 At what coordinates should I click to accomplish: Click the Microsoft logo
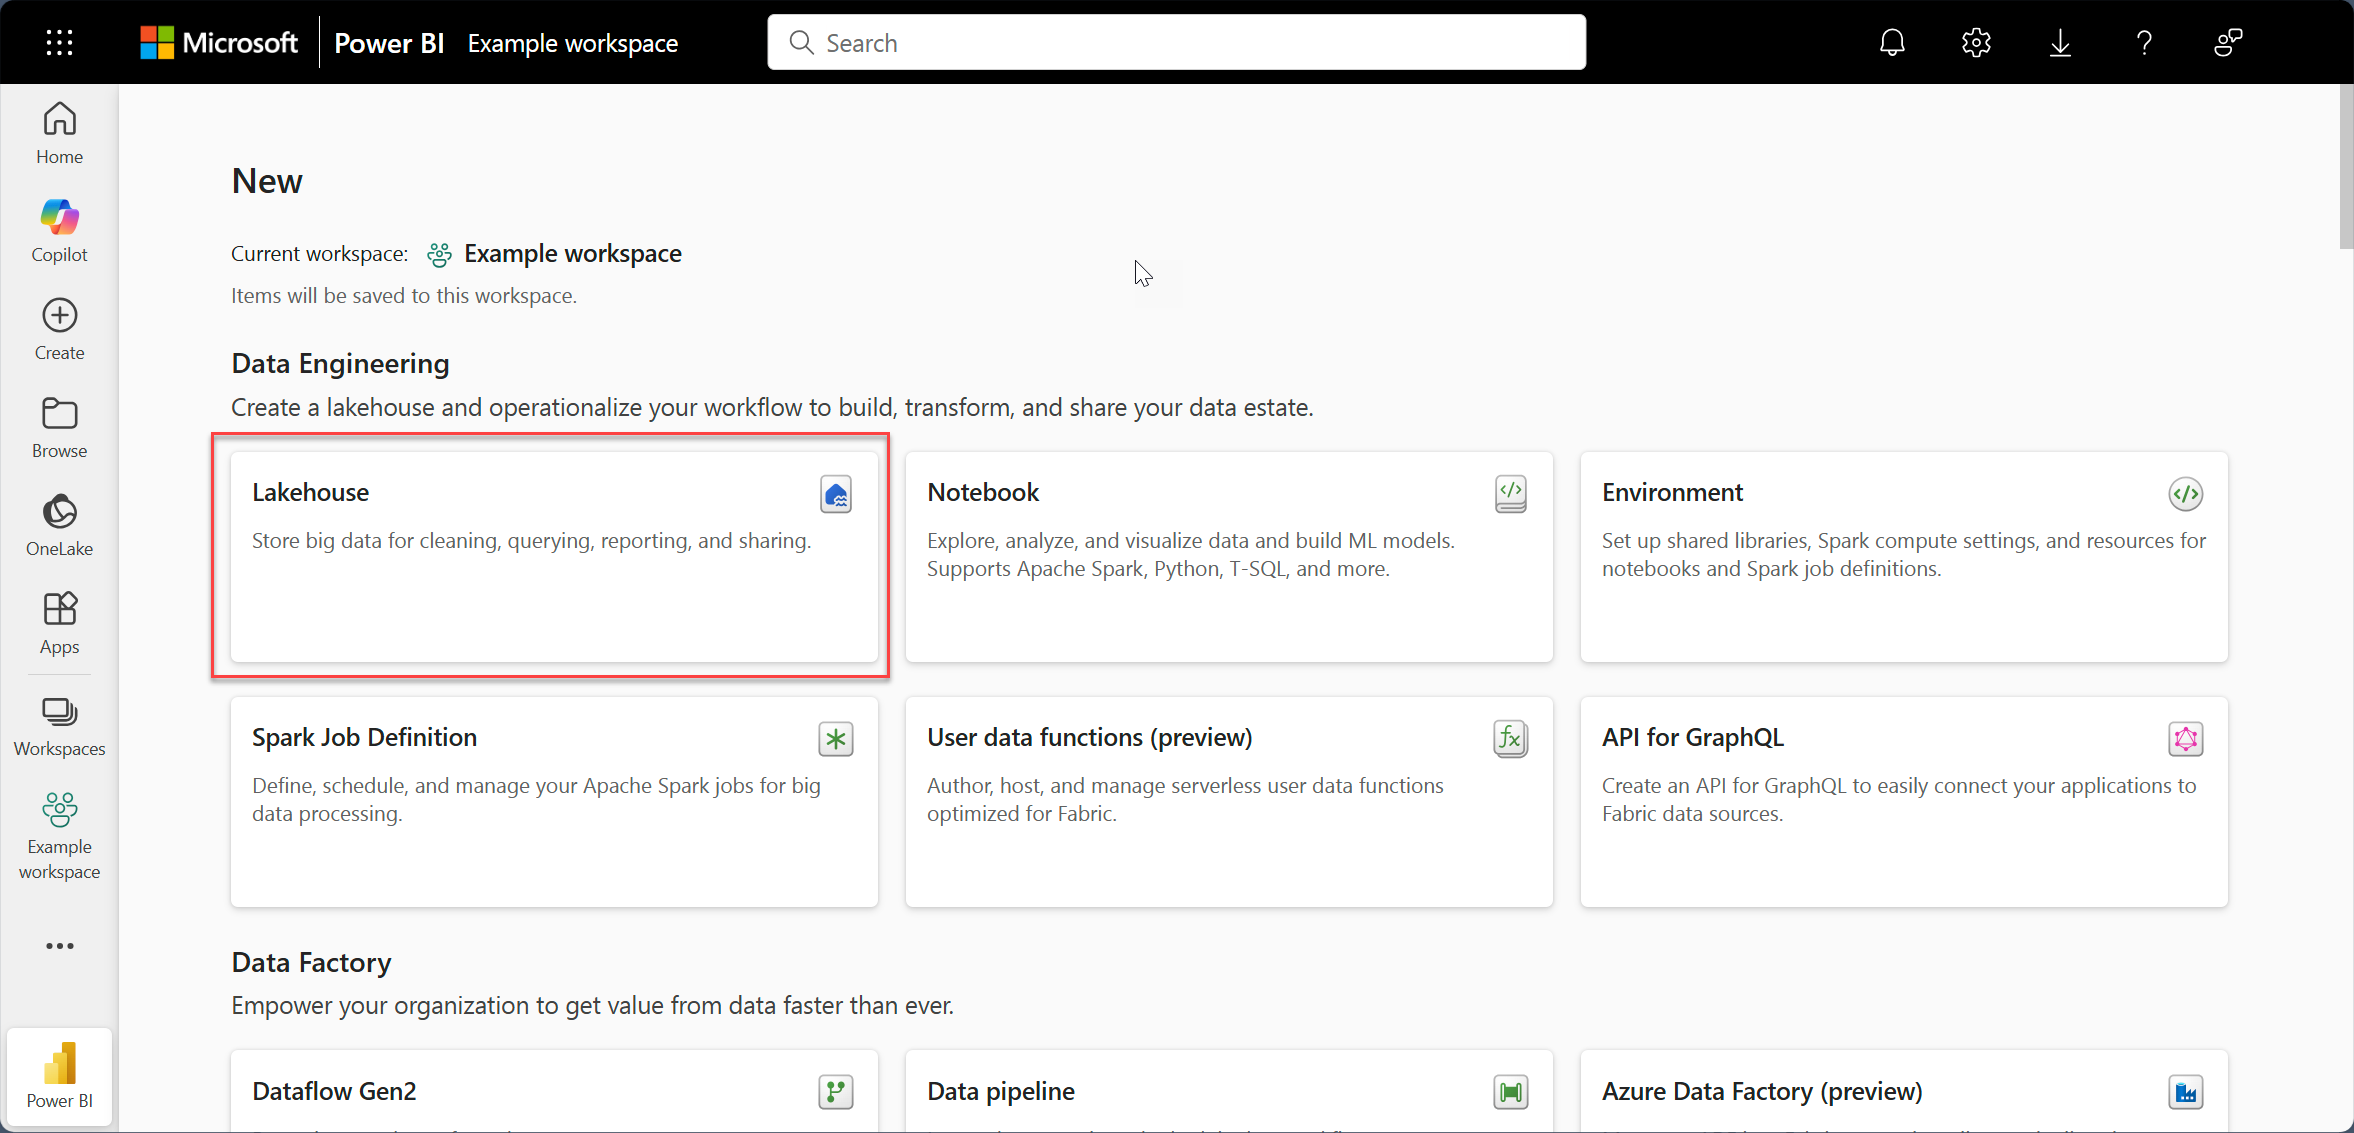coord(219,42)
